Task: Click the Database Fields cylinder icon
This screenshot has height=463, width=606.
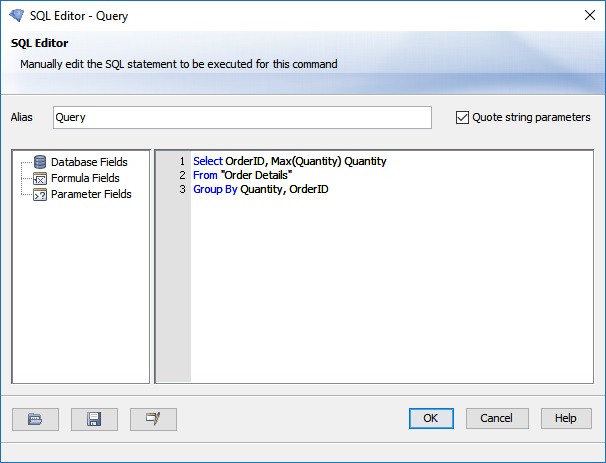Action: [40, 162]
